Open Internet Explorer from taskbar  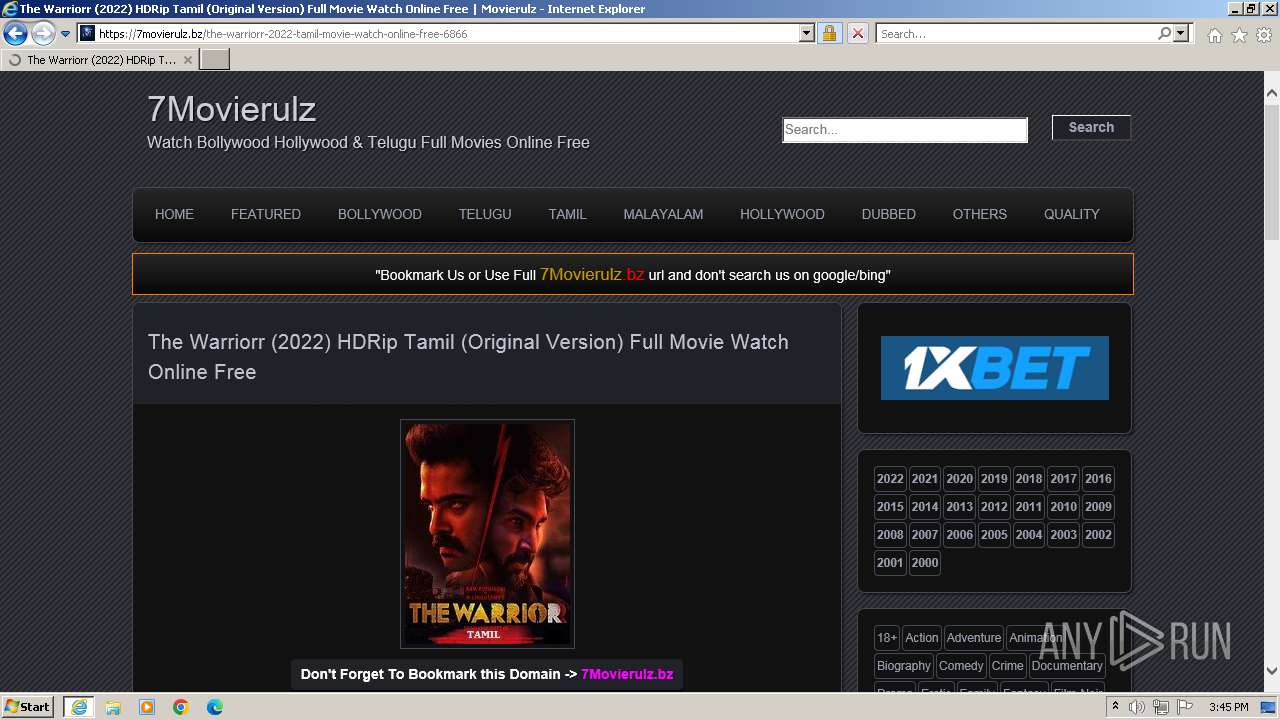[x=78, y=707]
